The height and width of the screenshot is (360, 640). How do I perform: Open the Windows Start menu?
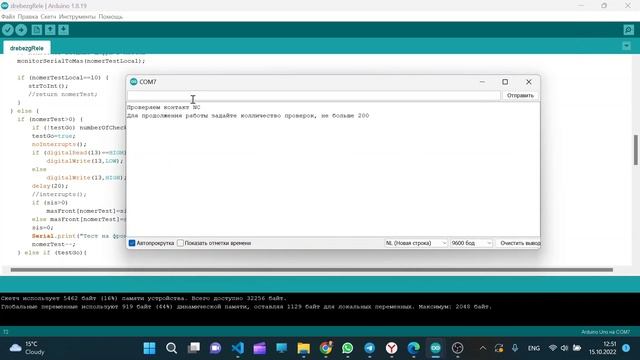point(149,348)
